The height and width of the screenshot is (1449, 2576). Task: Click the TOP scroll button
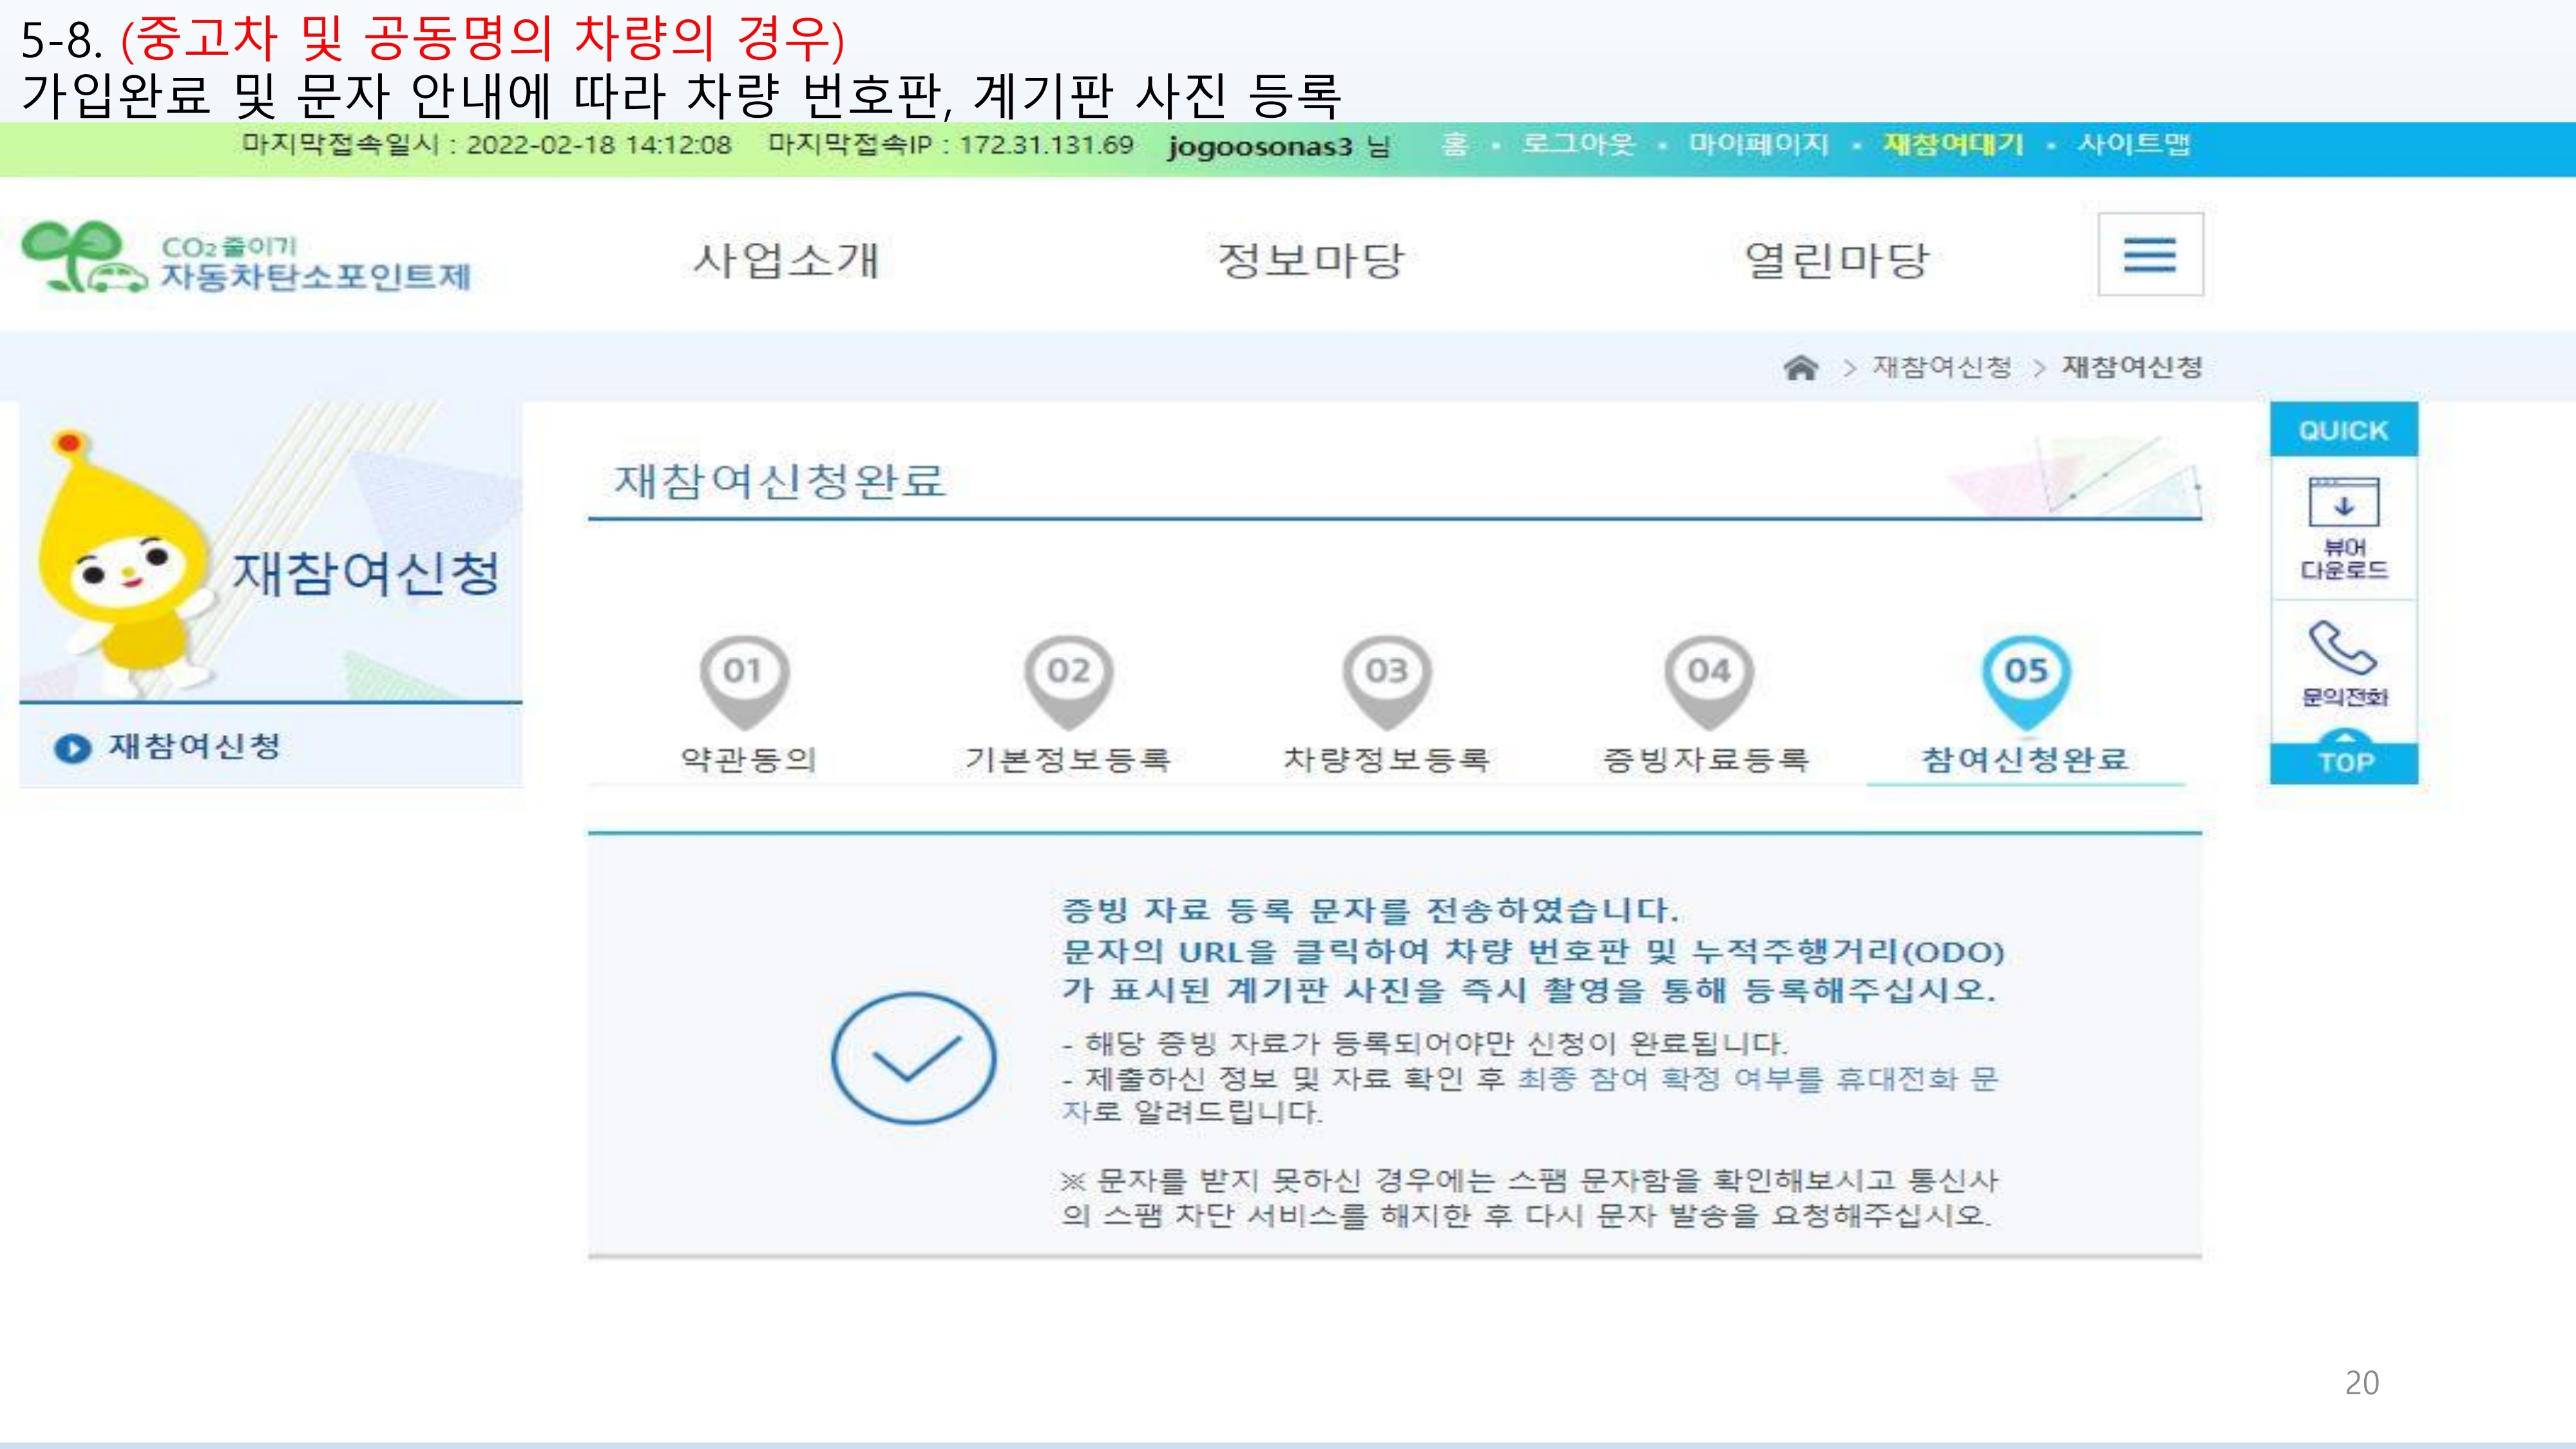(x=2344, y=761)
